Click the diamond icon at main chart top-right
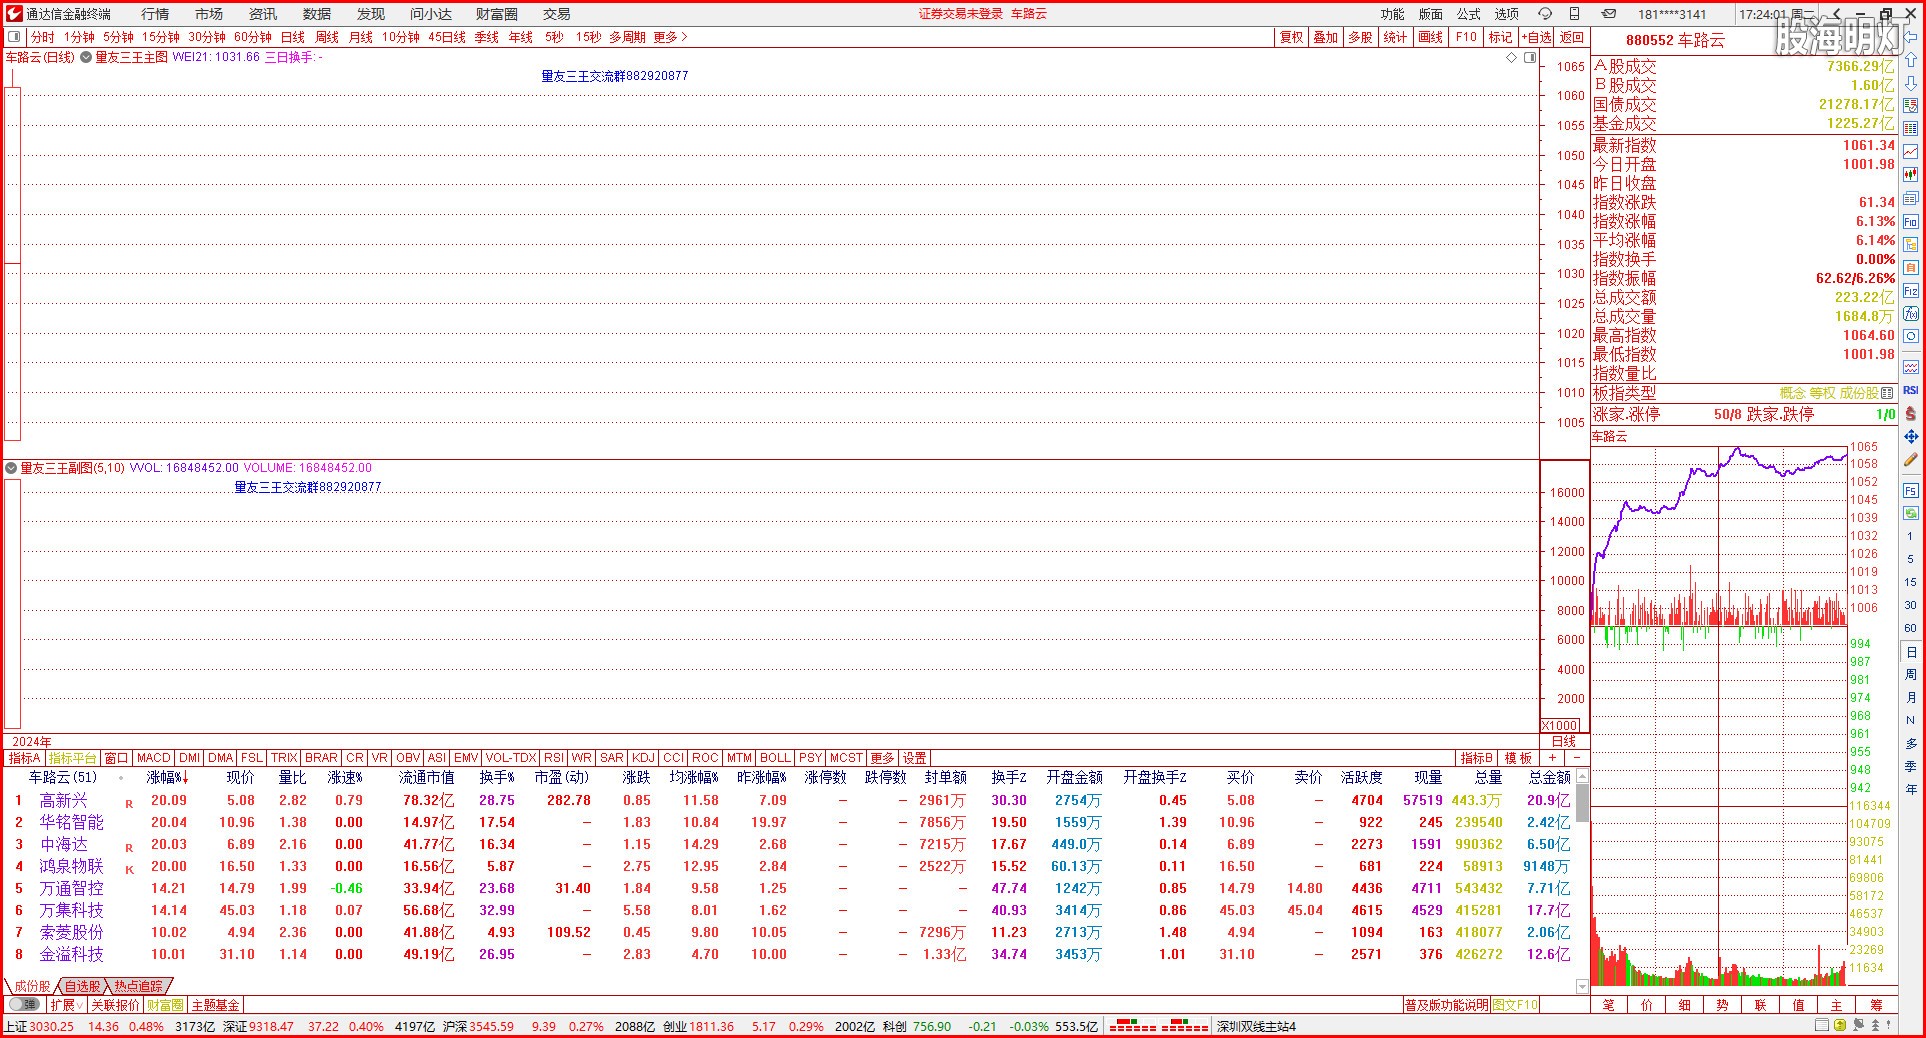 click(x=1512, y=57)
